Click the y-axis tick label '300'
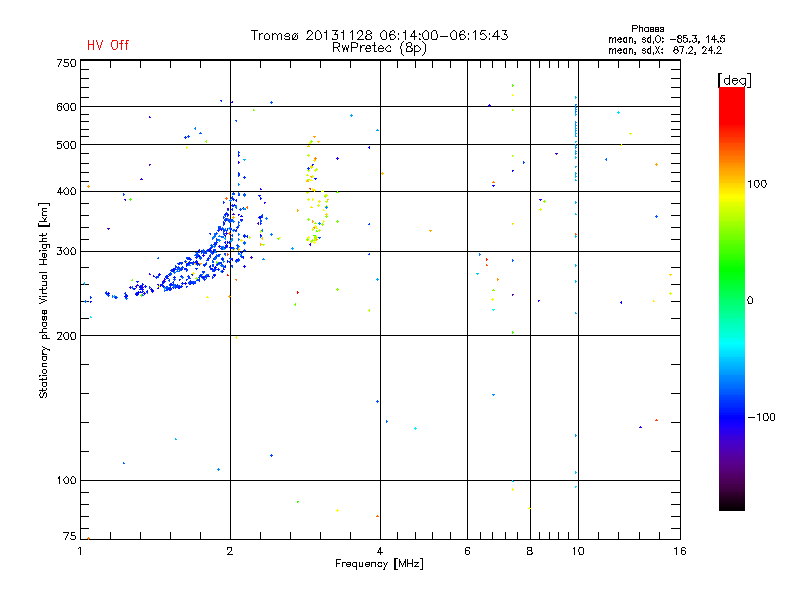 tap(66, 252)
